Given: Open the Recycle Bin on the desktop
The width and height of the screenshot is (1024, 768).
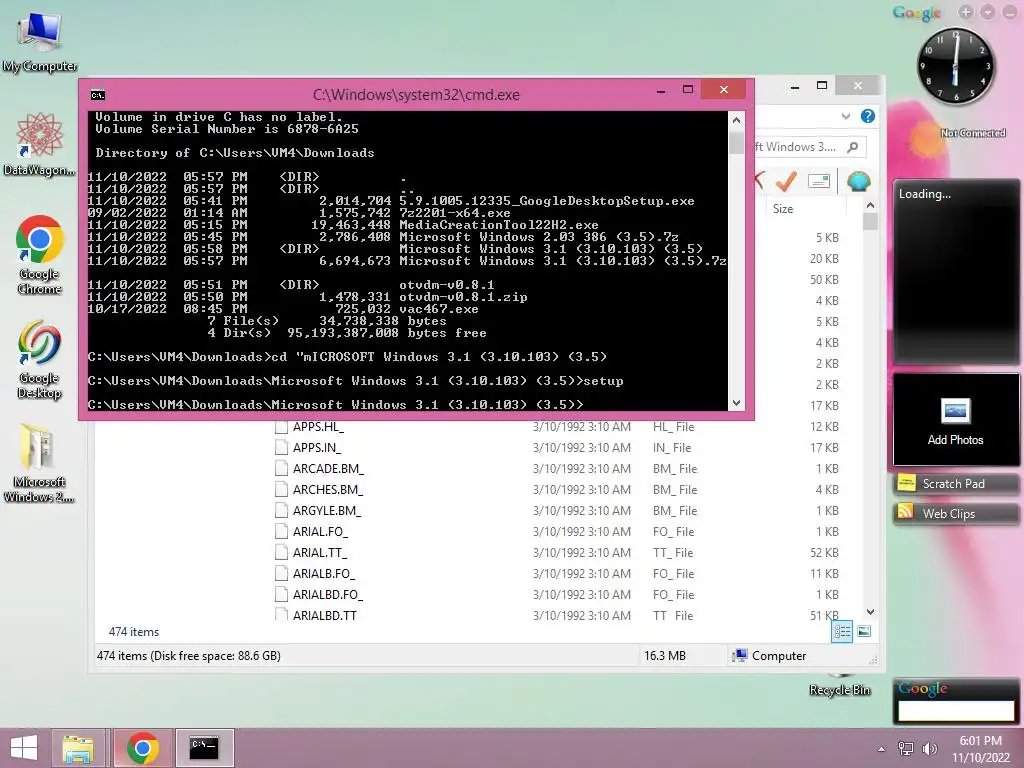Looking at the screenshot, I should pyautogui.click(x=839, y=686).
